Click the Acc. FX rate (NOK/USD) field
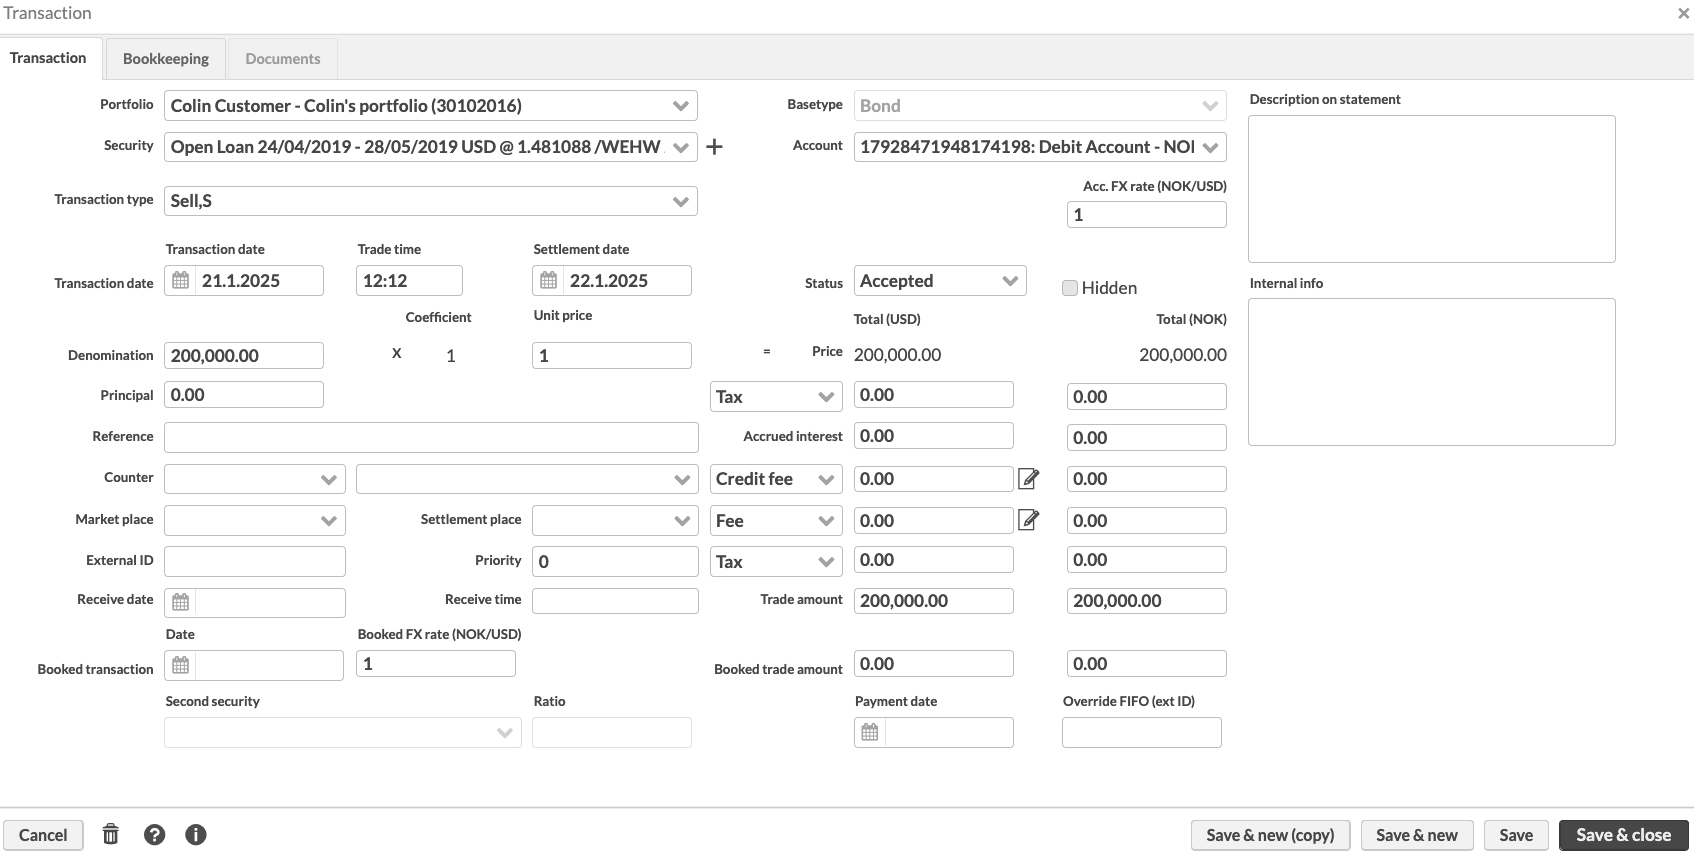The width and height of the screenshot is (1694, 856). point(1147,215)
